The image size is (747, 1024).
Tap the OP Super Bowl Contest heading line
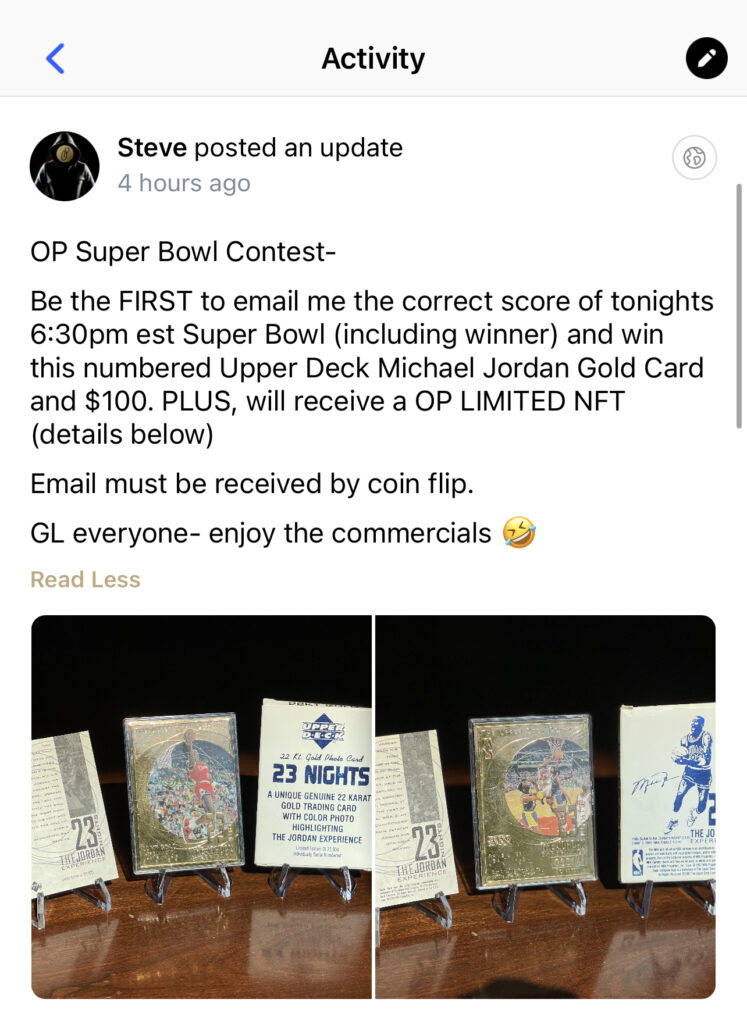pyautogui.click(x=183, y=251)
